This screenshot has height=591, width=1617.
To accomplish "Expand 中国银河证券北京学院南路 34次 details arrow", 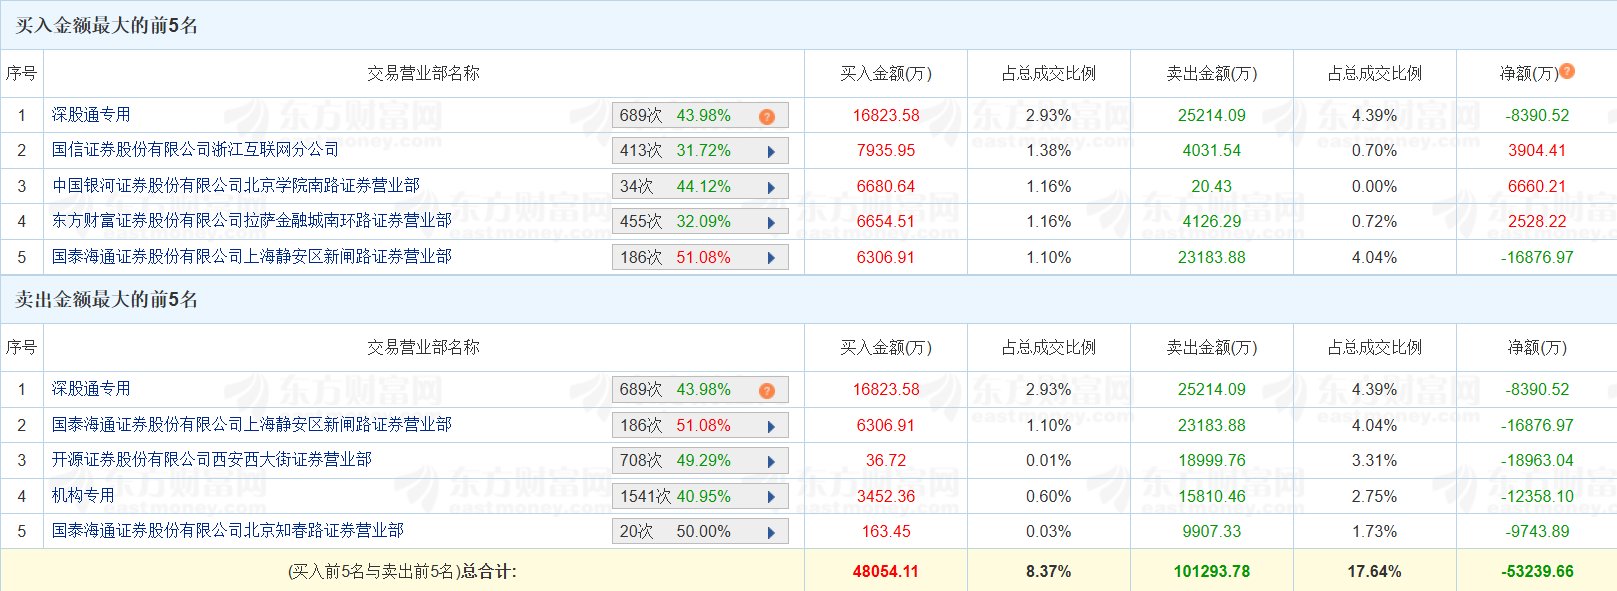I will click(x=771, y=187).
